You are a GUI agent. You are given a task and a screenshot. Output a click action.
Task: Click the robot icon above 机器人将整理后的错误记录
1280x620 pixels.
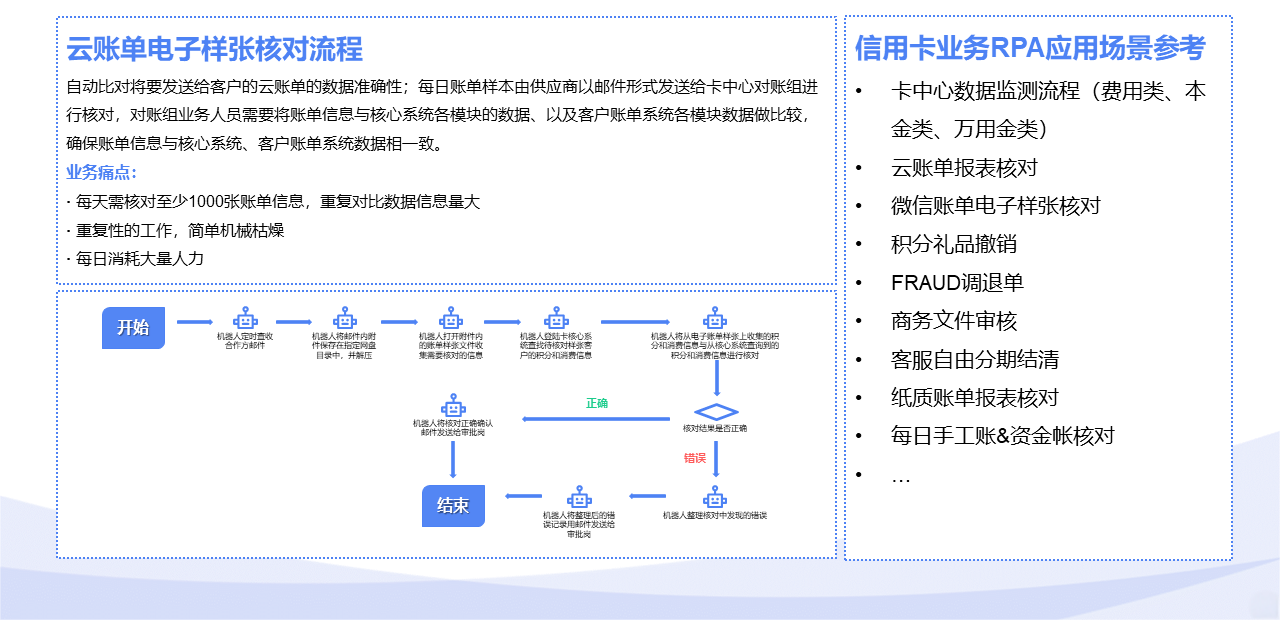click(x=579, y=497)
